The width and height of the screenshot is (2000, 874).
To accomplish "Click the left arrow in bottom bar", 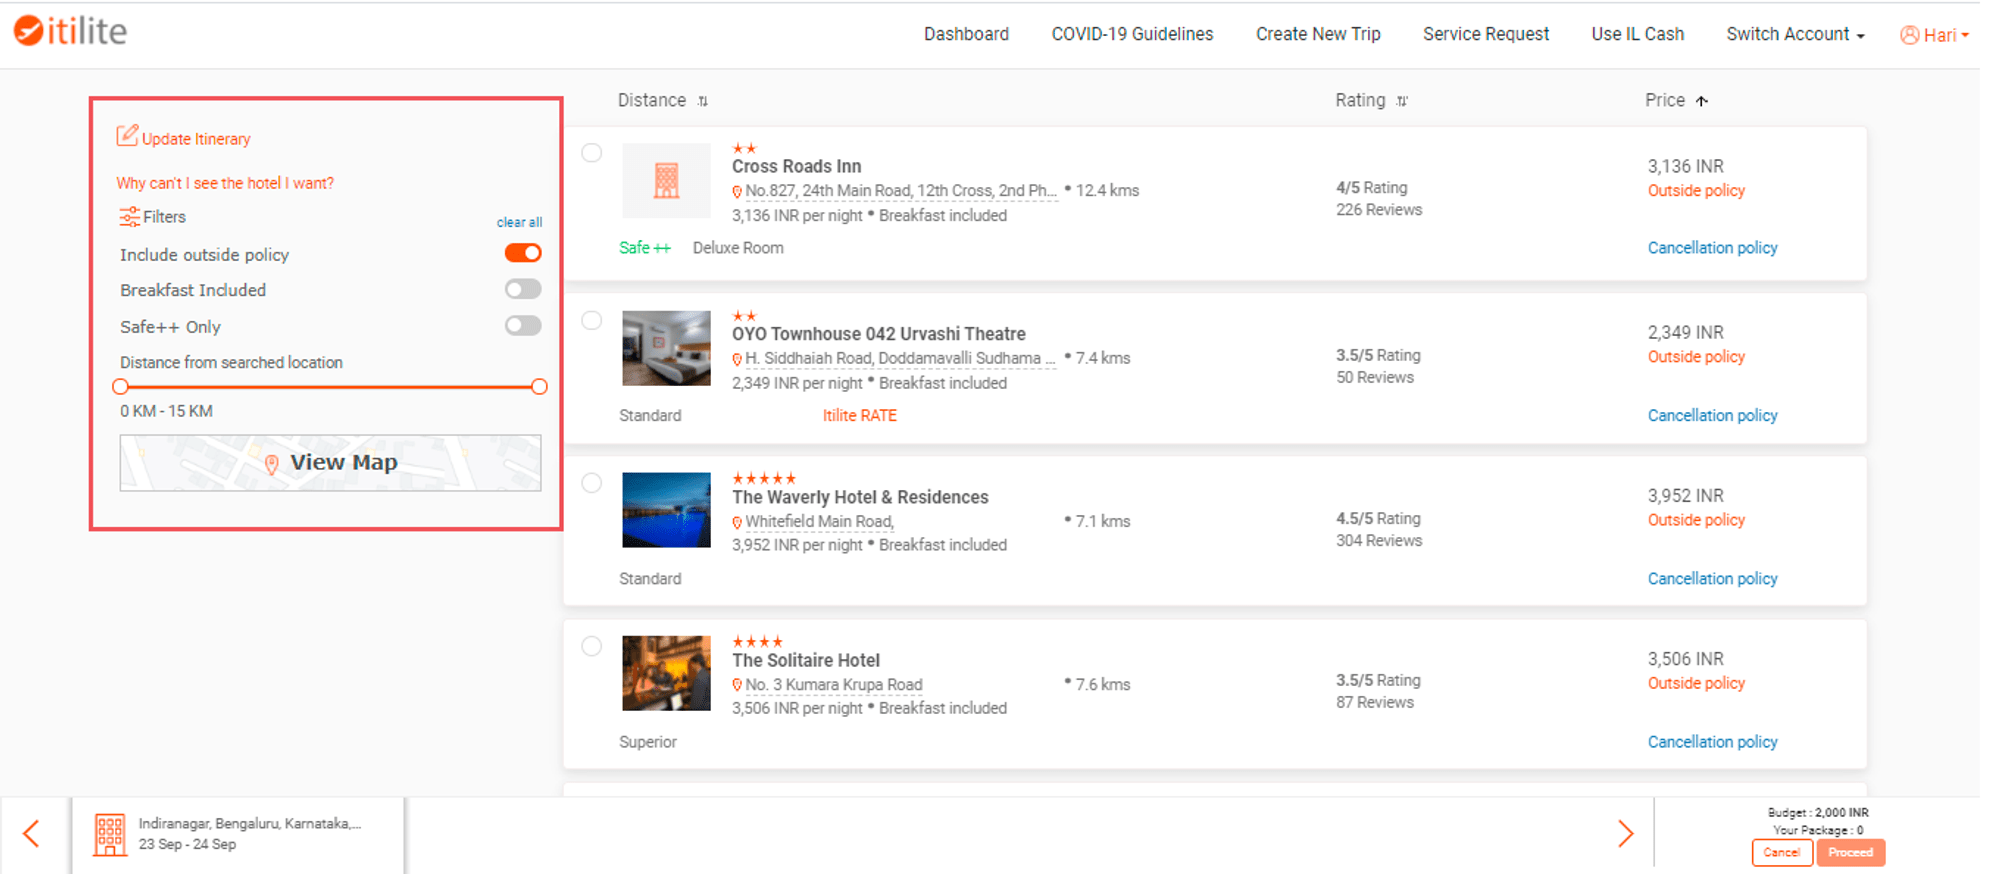I will click(x=32, y=834).
